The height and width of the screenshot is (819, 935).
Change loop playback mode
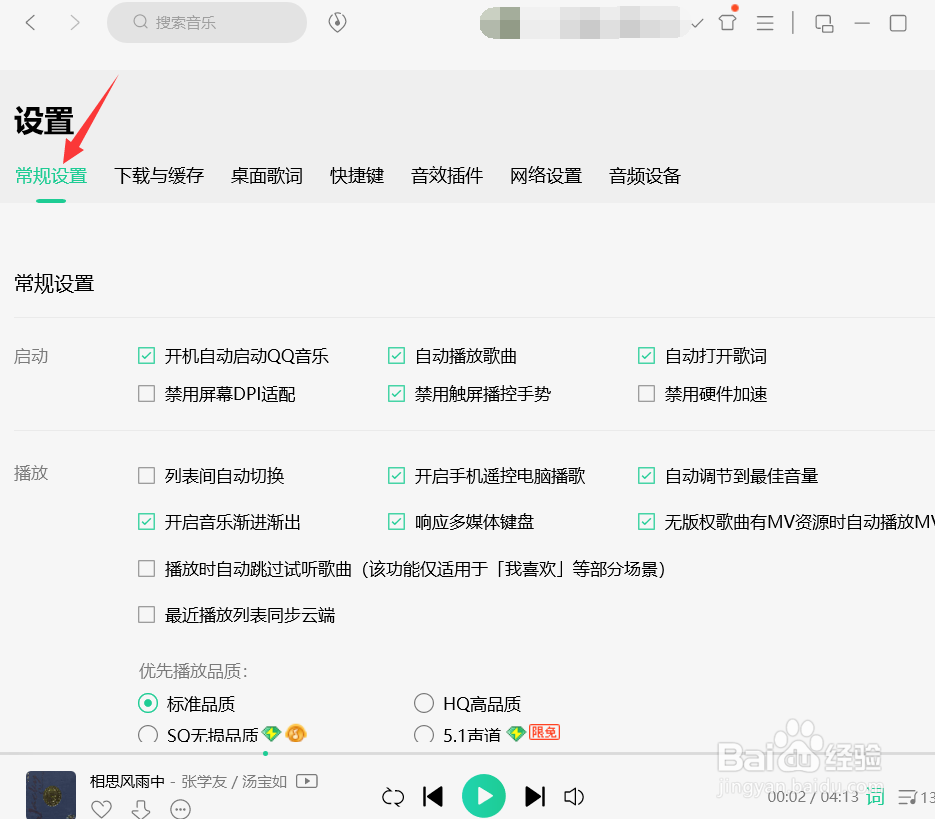coord(393,796)
